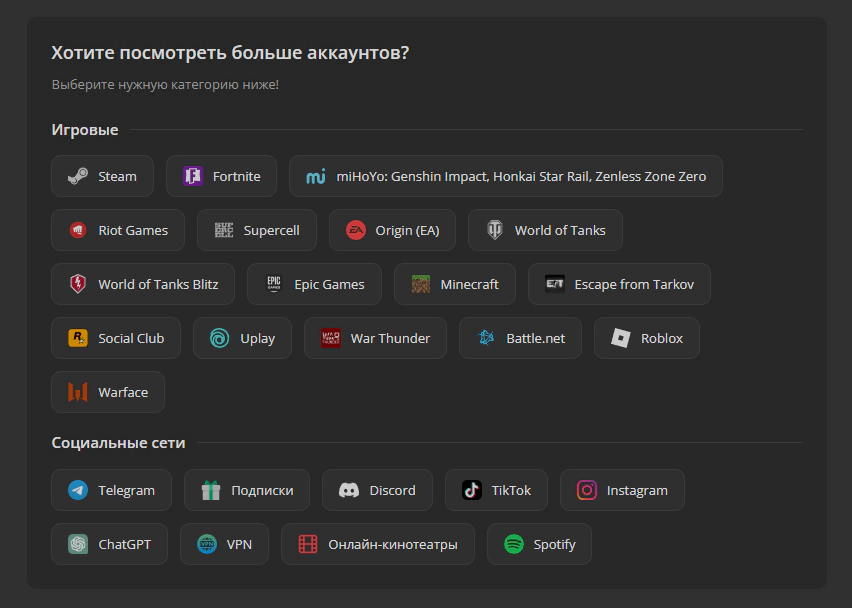The image size is (852, 608).
Task: Click the miHoYo logo icon
Action: 316,176
